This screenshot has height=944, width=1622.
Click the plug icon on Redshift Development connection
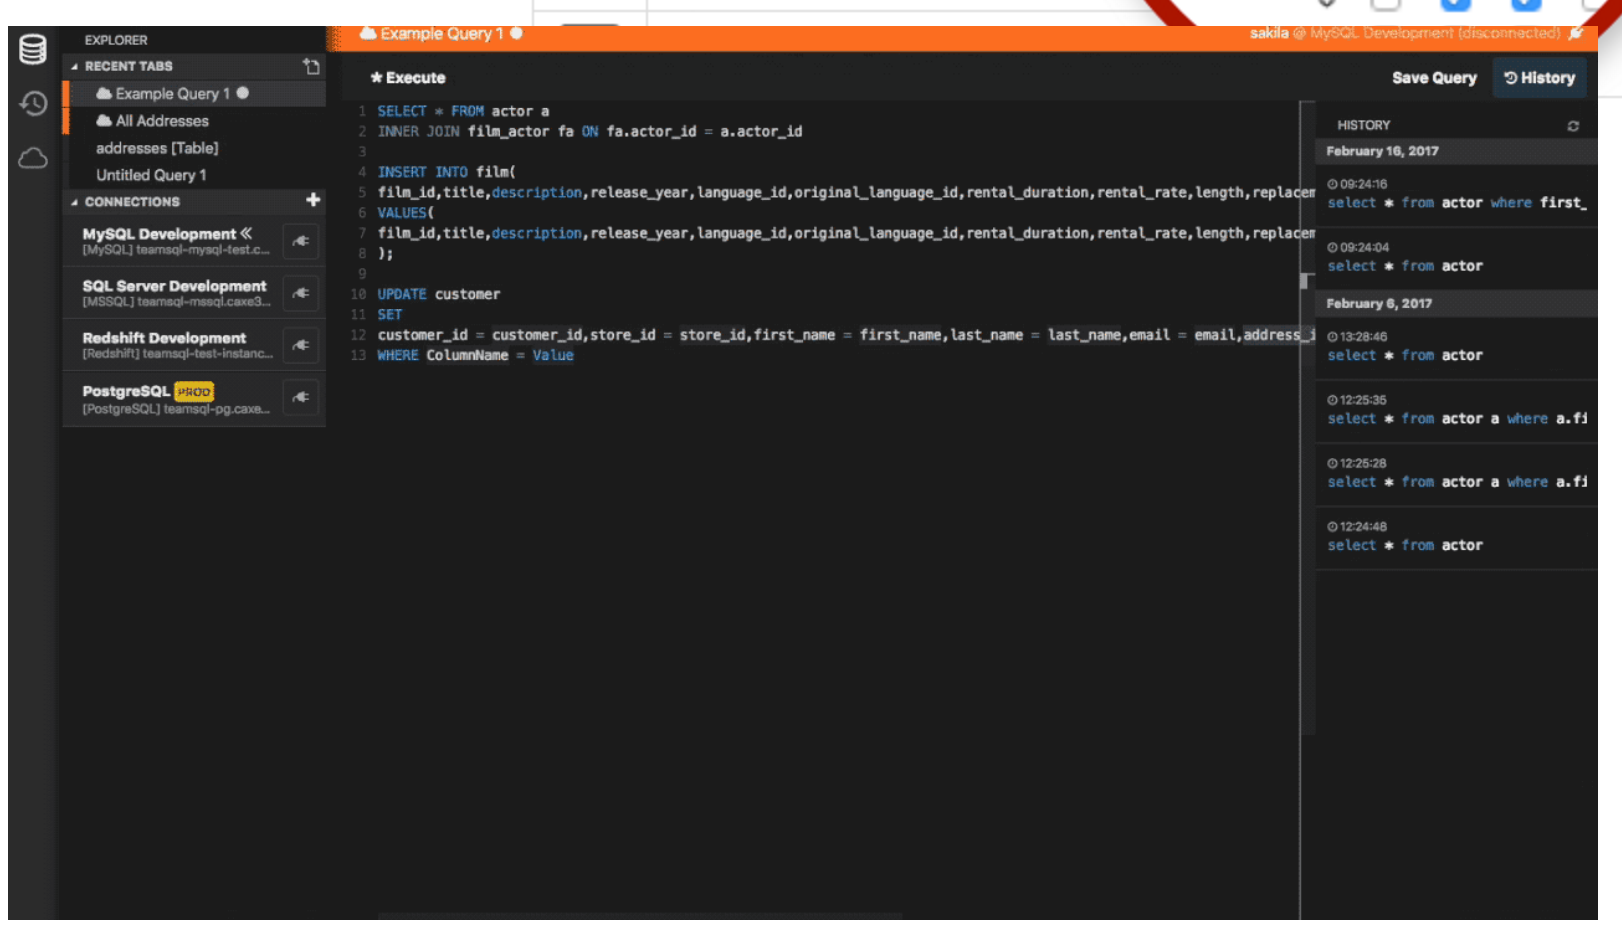coord(300,345)
